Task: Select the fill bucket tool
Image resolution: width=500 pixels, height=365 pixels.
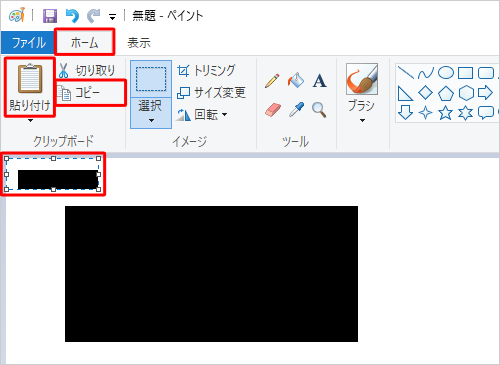Action: pyautogui.click(x=296, y=80)
